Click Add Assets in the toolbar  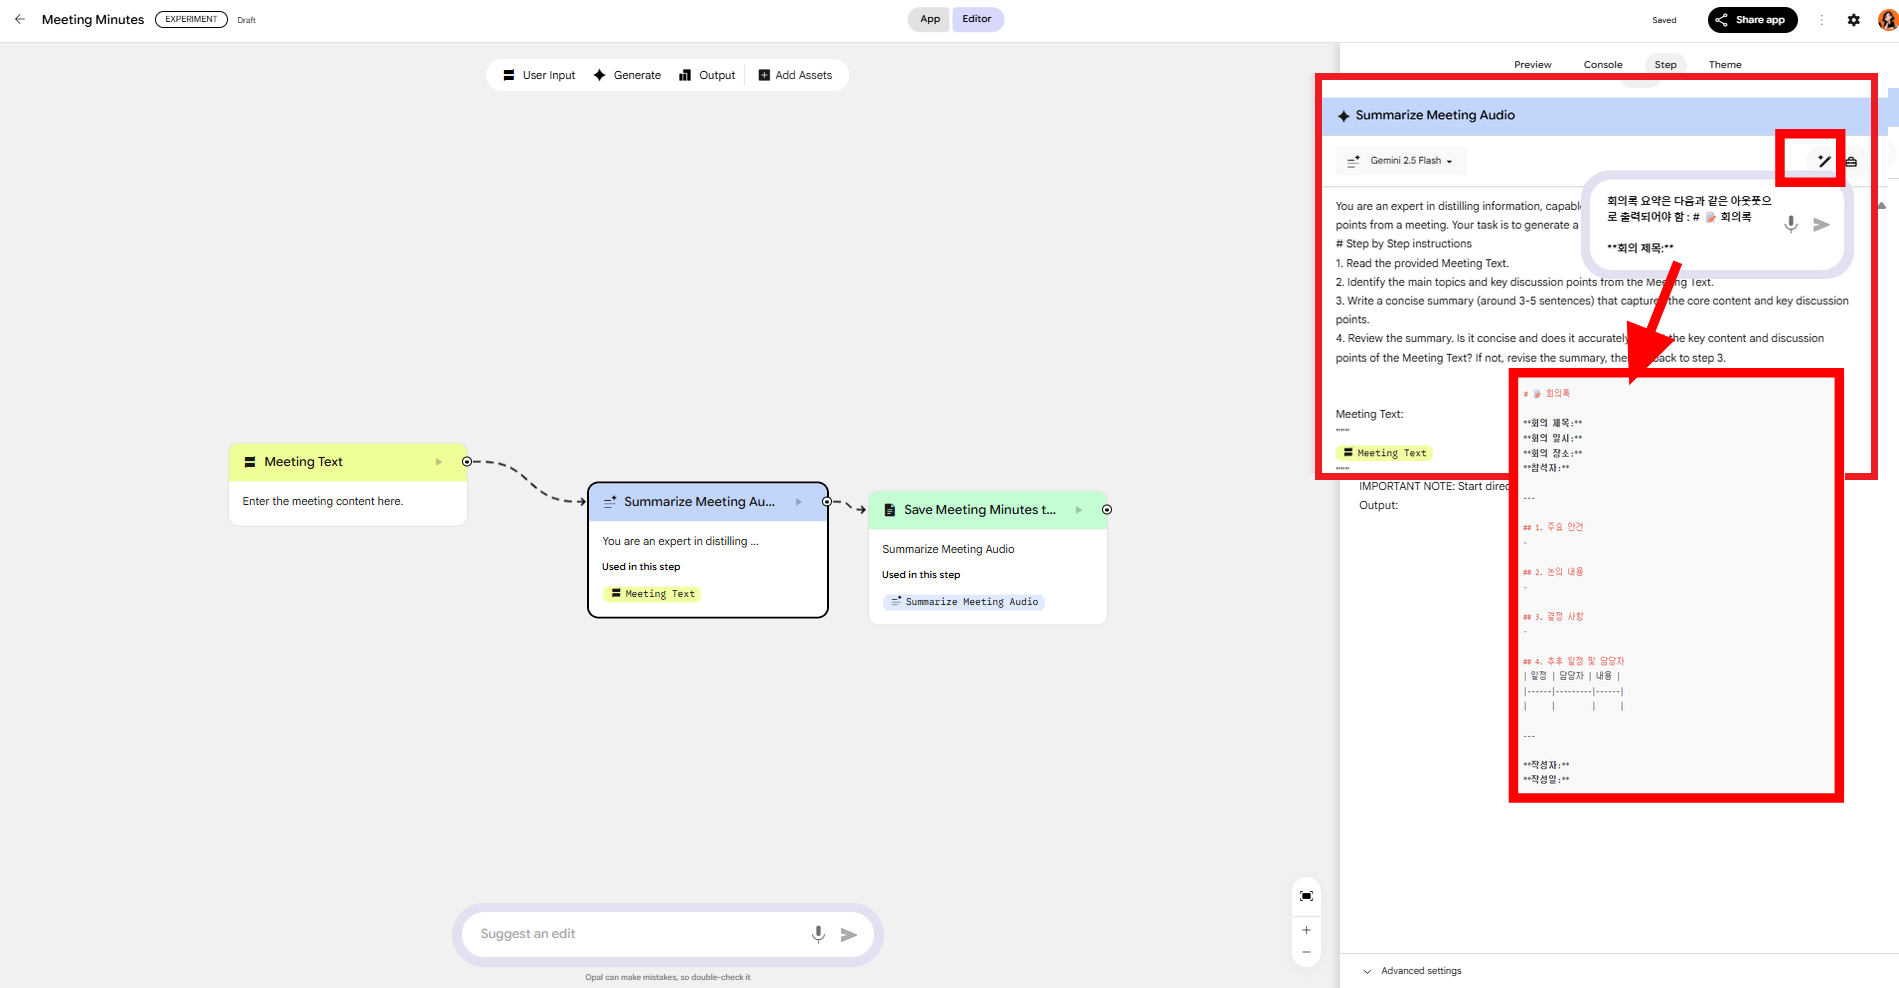point(795,75)
